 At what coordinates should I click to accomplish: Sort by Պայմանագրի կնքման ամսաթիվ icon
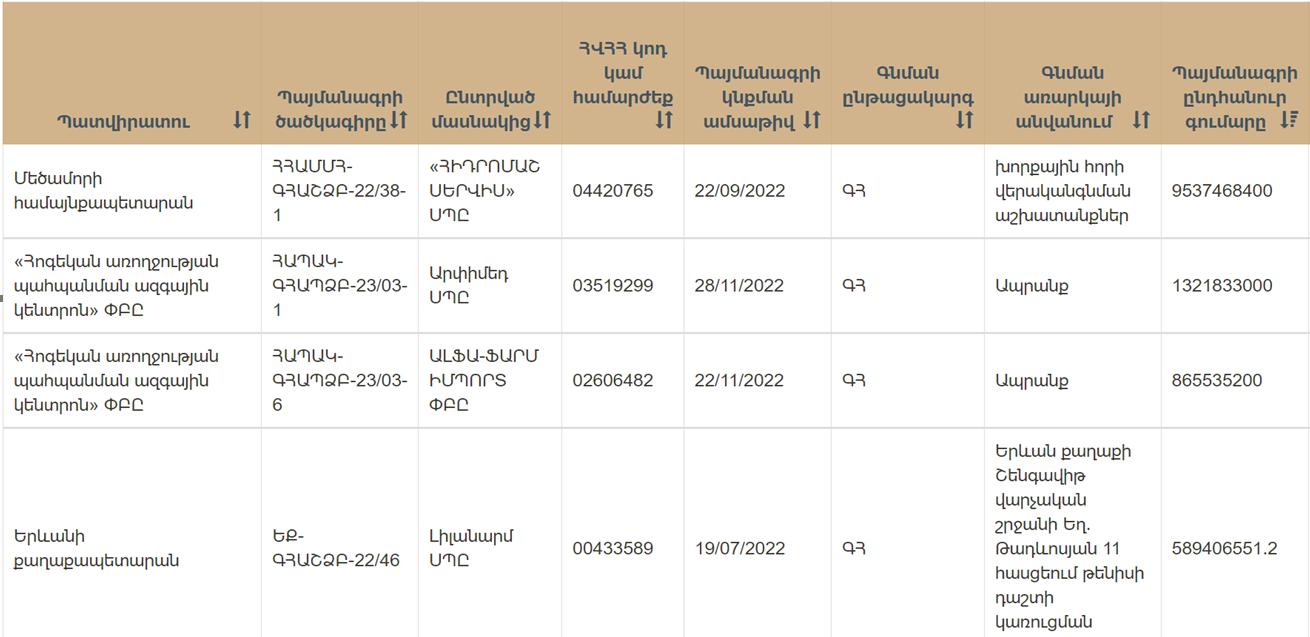point(812,121)
